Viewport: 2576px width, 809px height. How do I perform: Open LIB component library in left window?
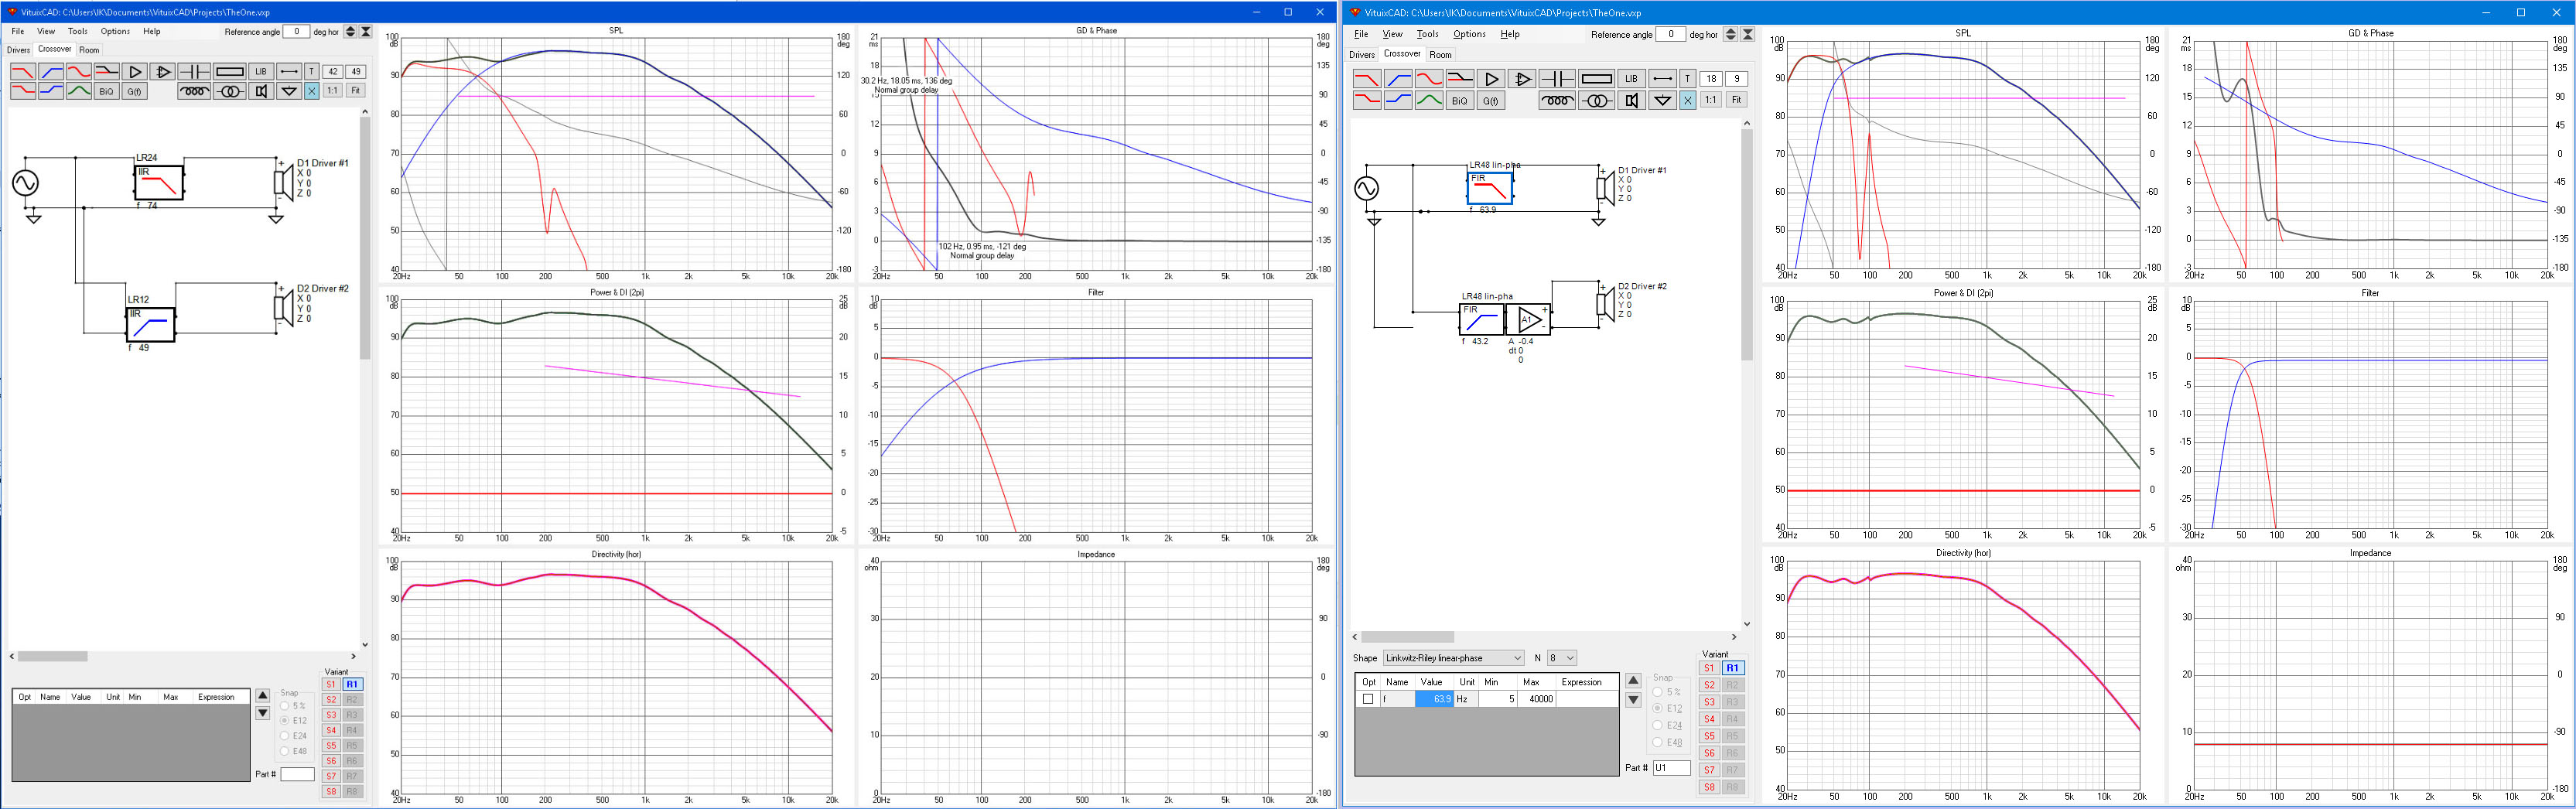pyautogui.click(x=261, y=72)
